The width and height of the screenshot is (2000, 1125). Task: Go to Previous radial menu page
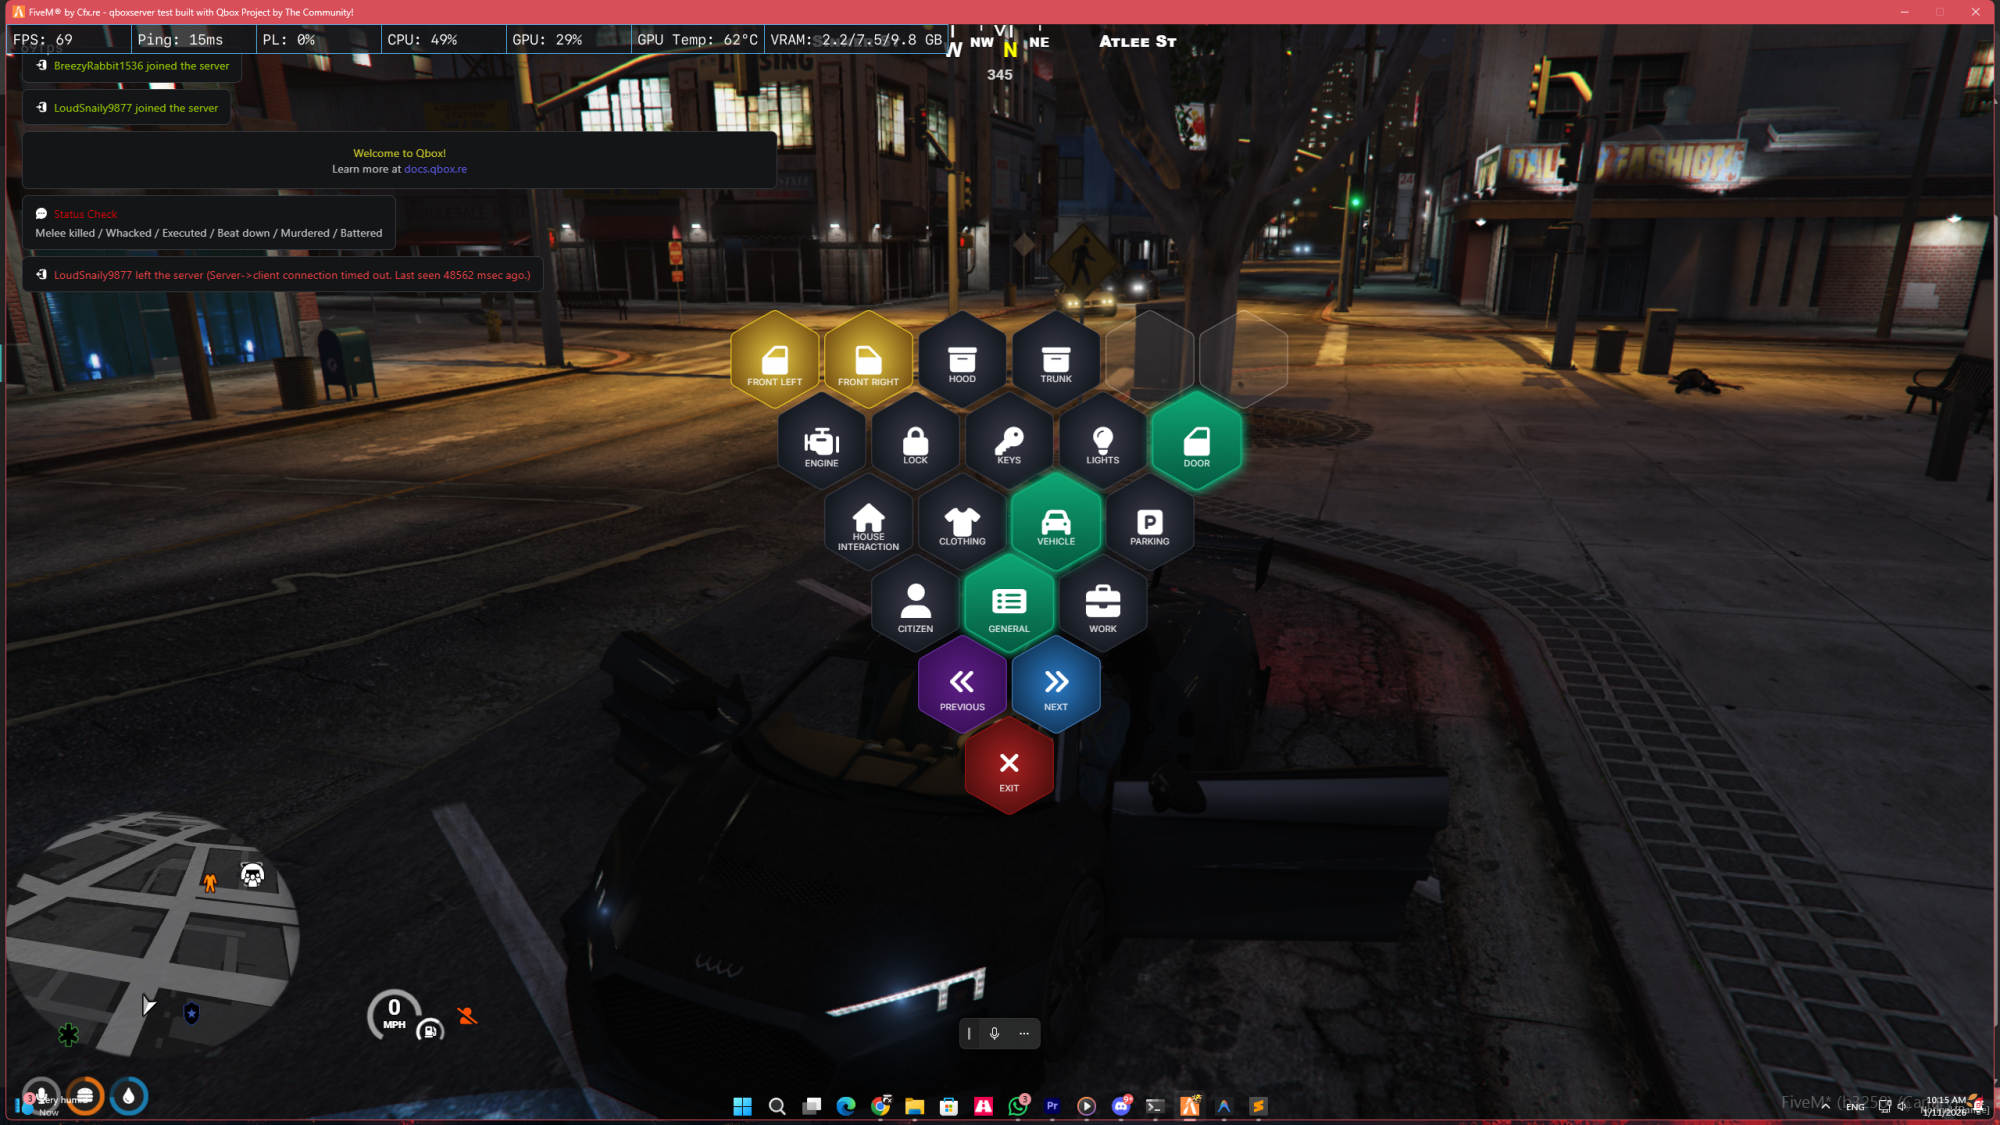[962, 685]
